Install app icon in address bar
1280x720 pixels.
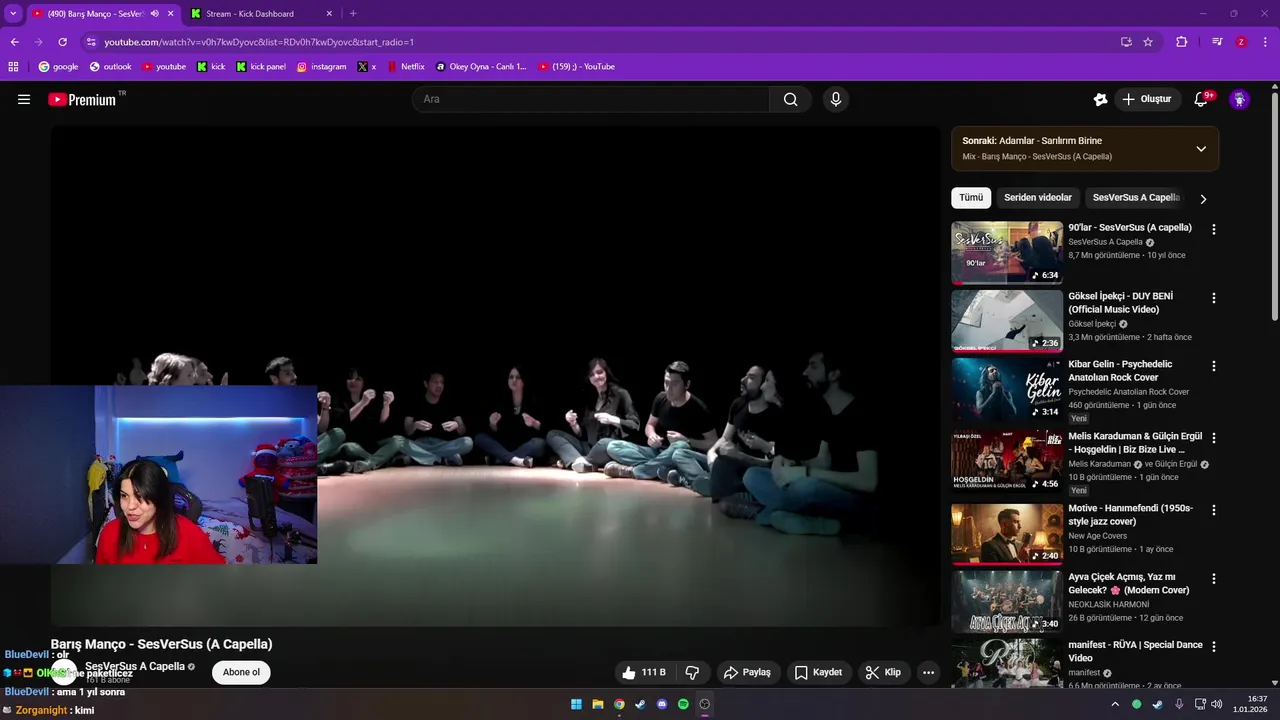[x=1126, y=42]
